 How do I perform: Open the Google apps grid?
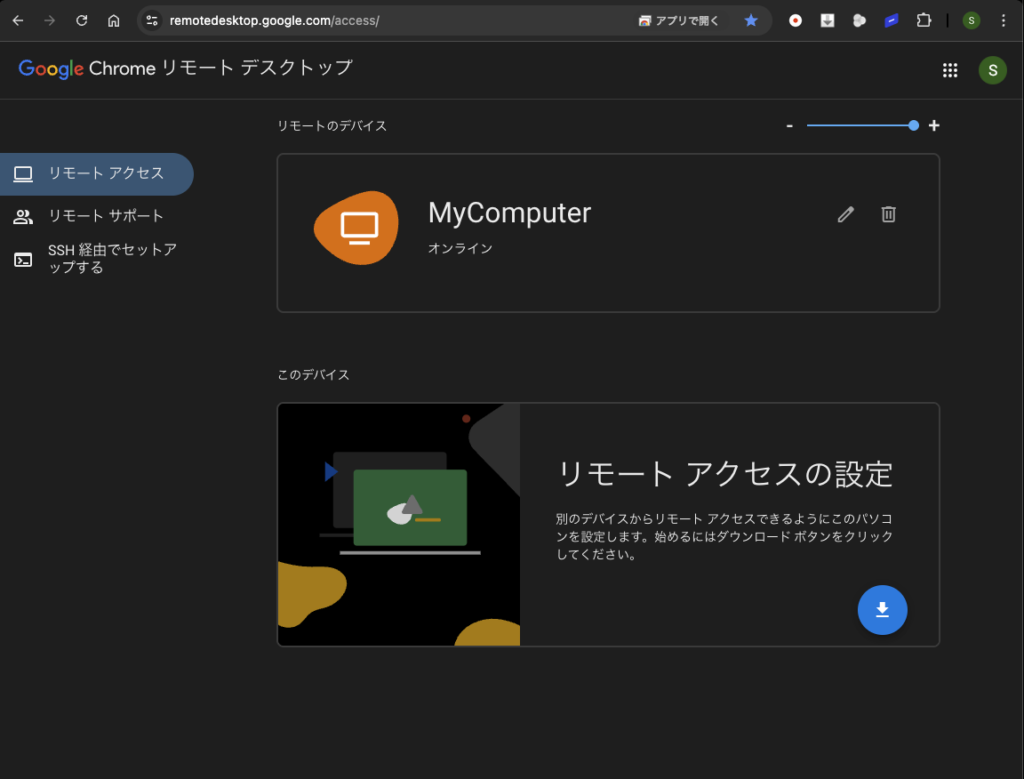pyautogui.click(x=950, y=70)
